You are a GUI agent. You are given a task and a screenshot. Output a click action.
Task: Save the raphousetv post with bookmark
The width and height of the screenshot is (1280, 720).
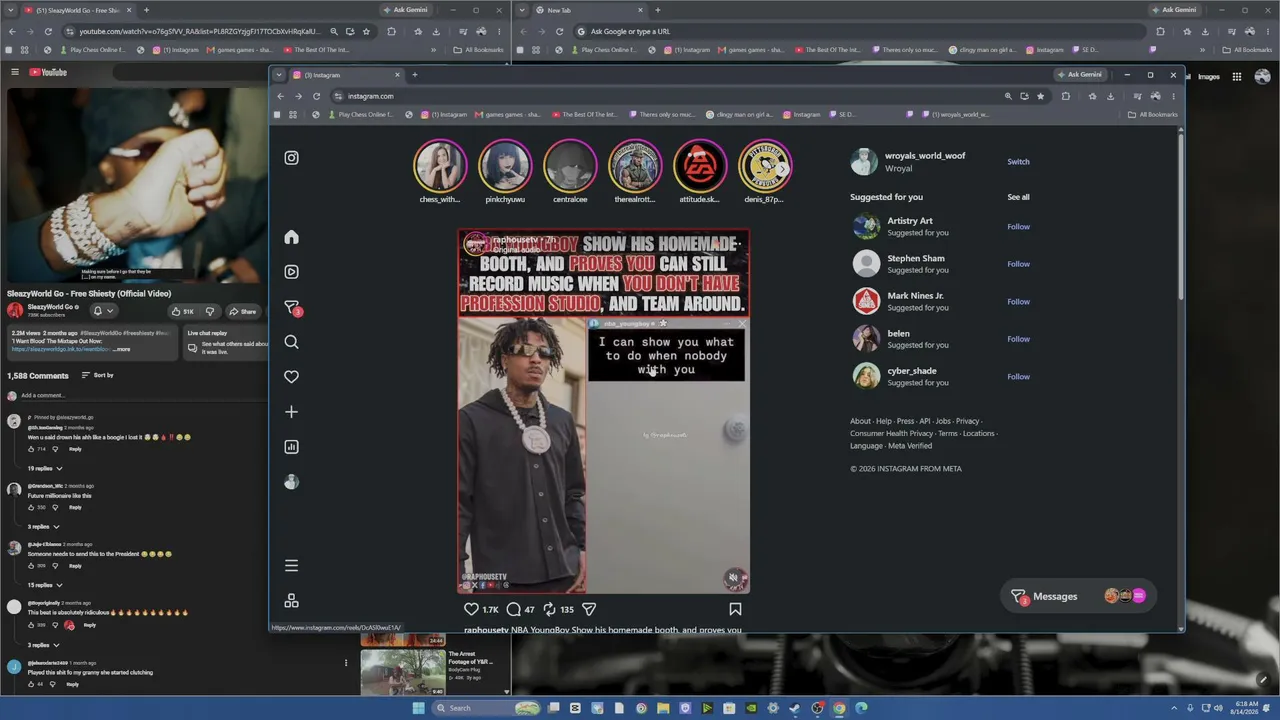(735, 609)
